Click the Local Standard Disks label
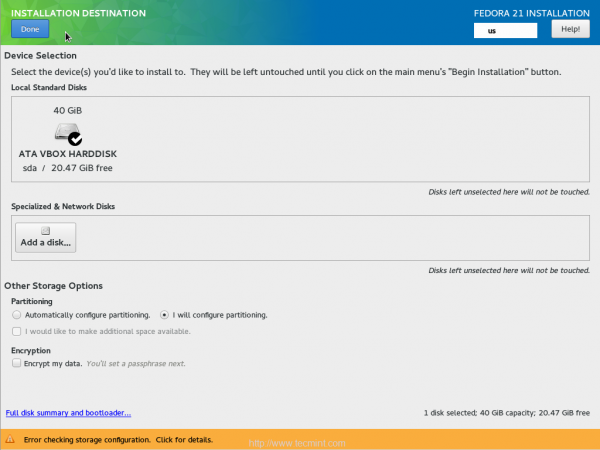The width and height of the screenshot is (600, 450). (x=49, y=87)
